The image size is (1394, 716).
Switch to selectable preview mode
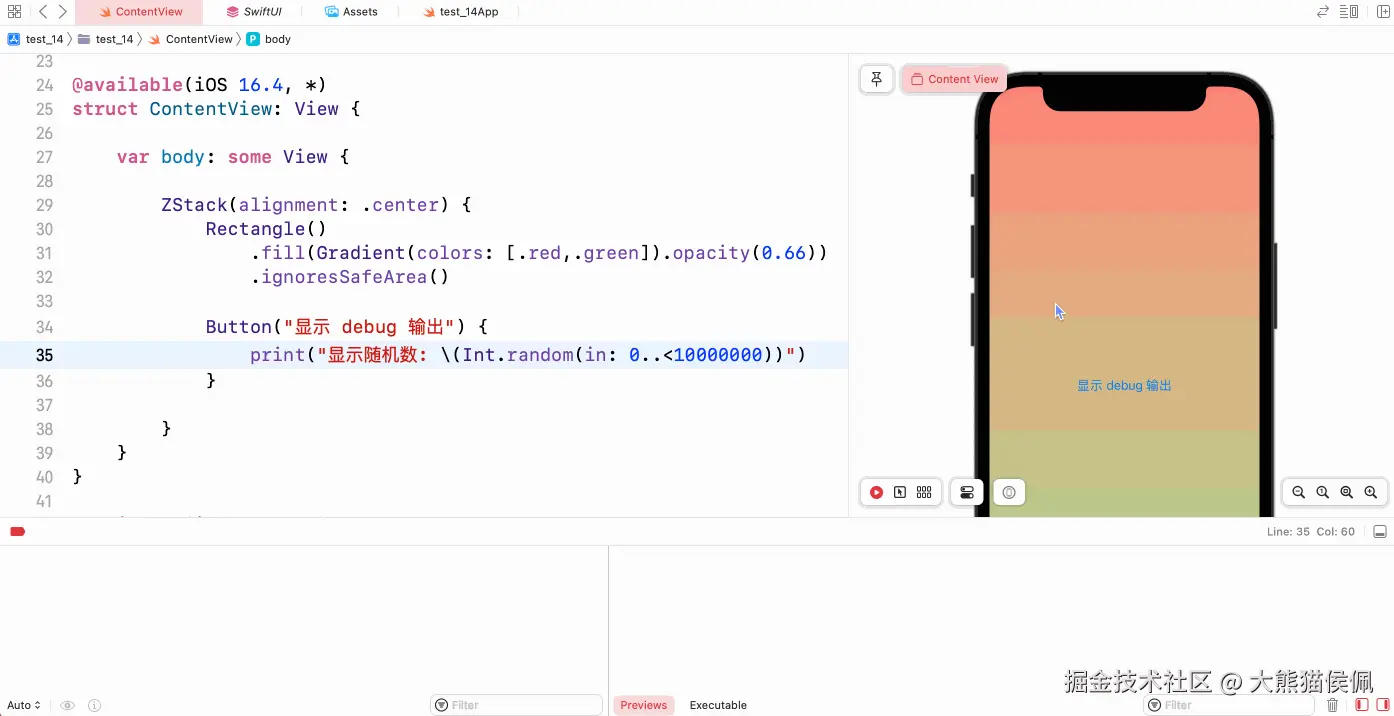900,492
